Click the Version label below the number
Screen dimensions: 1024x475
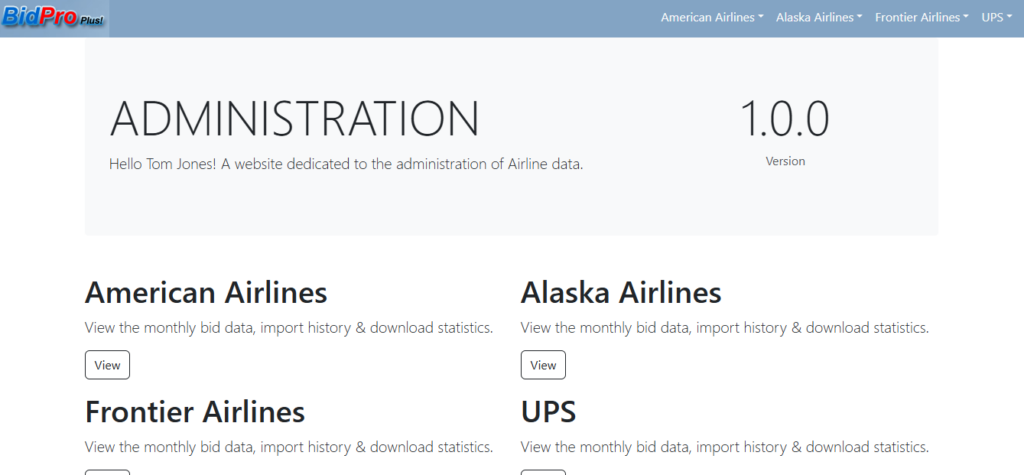[785, 161]
